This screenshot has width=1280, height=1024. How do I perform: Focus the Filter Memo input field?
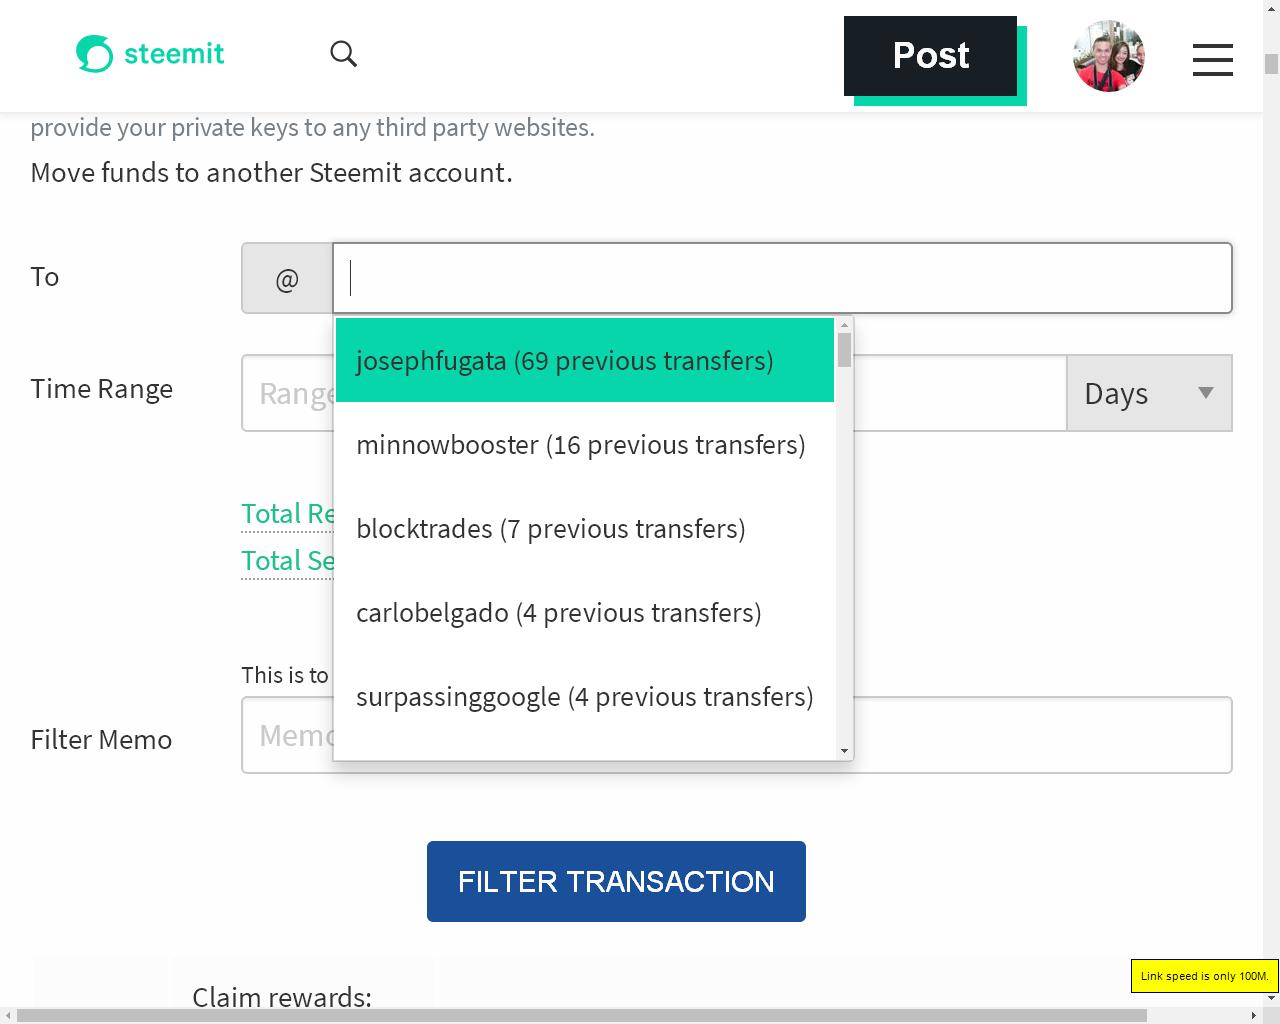click(x=736, y=735)
